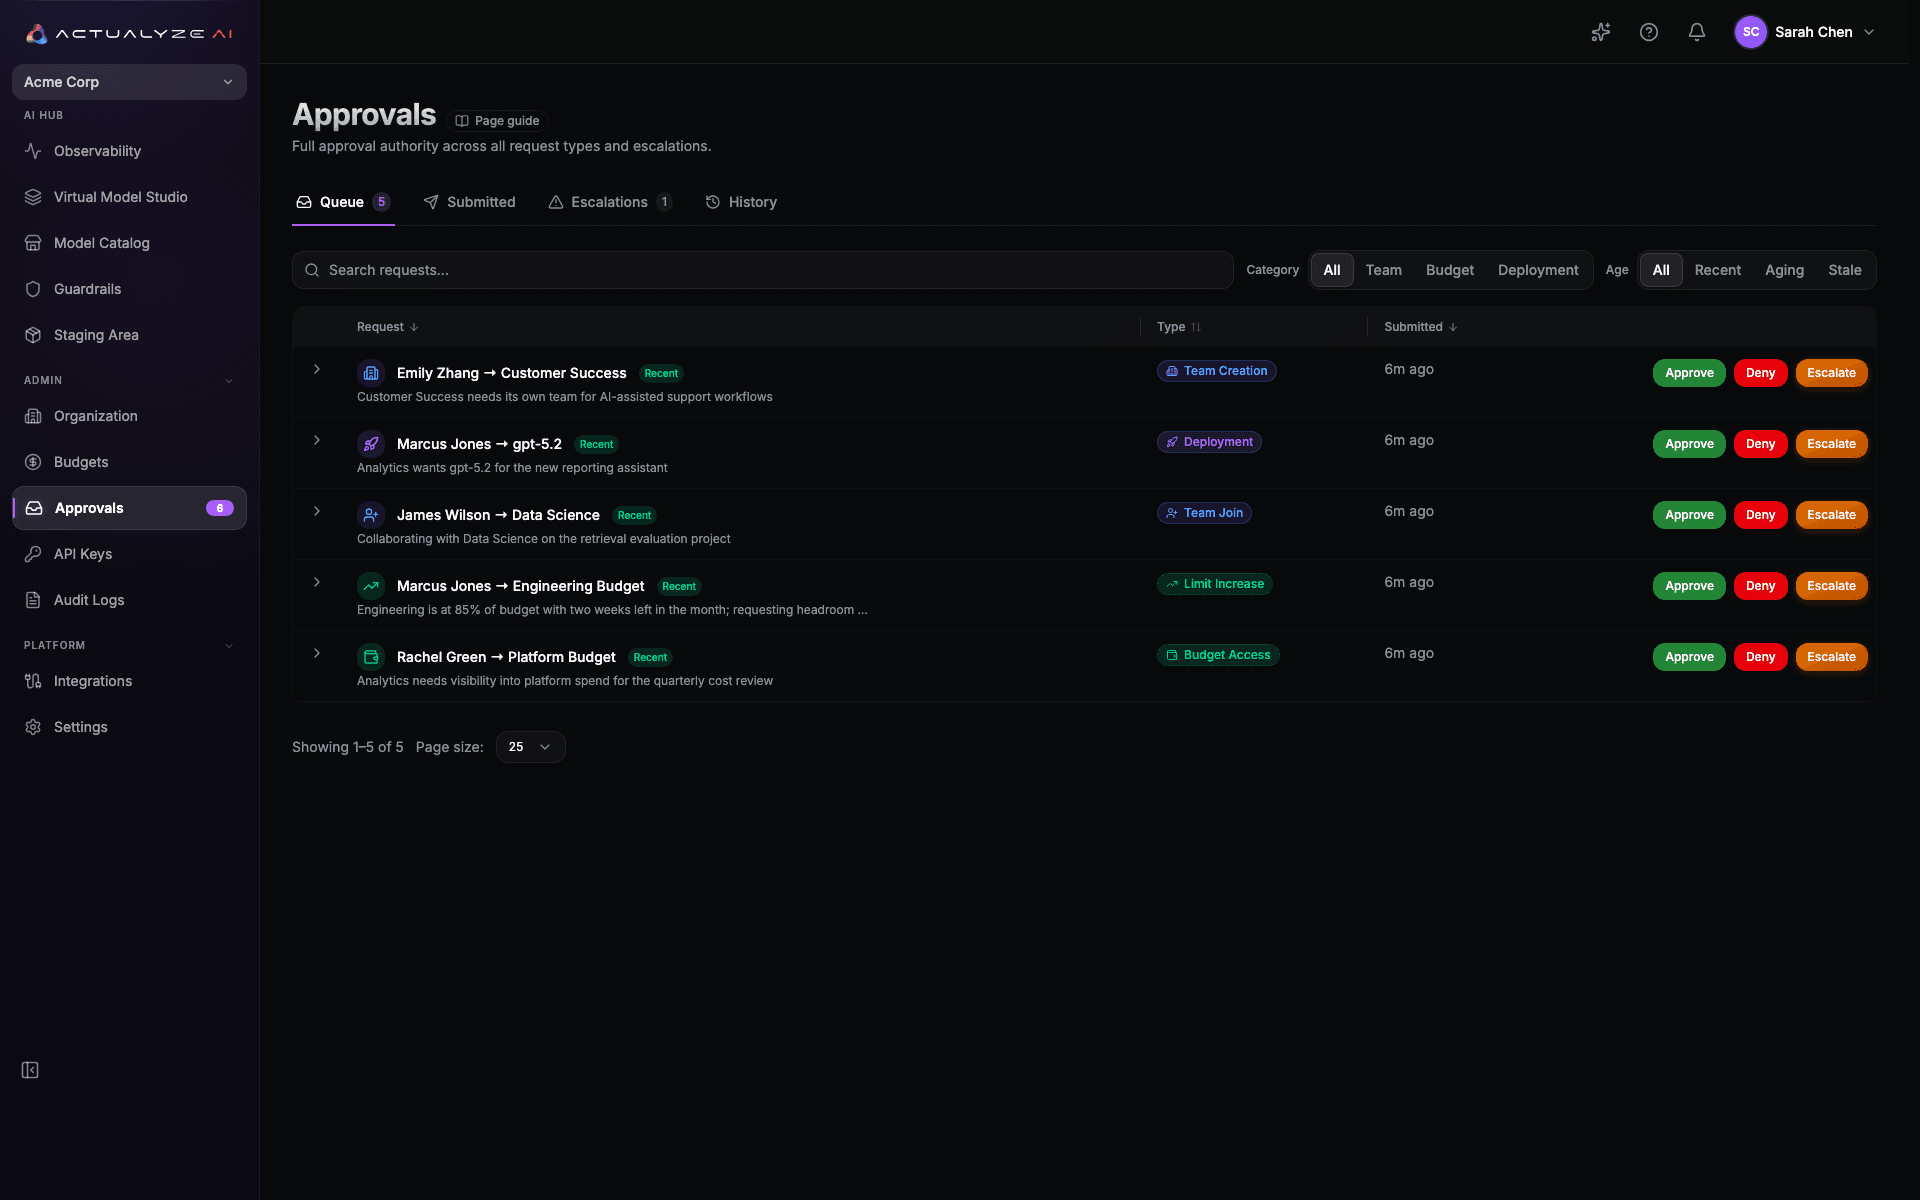
Task: Expand the Rachel Green request row
Action: [x=317, y=654]
